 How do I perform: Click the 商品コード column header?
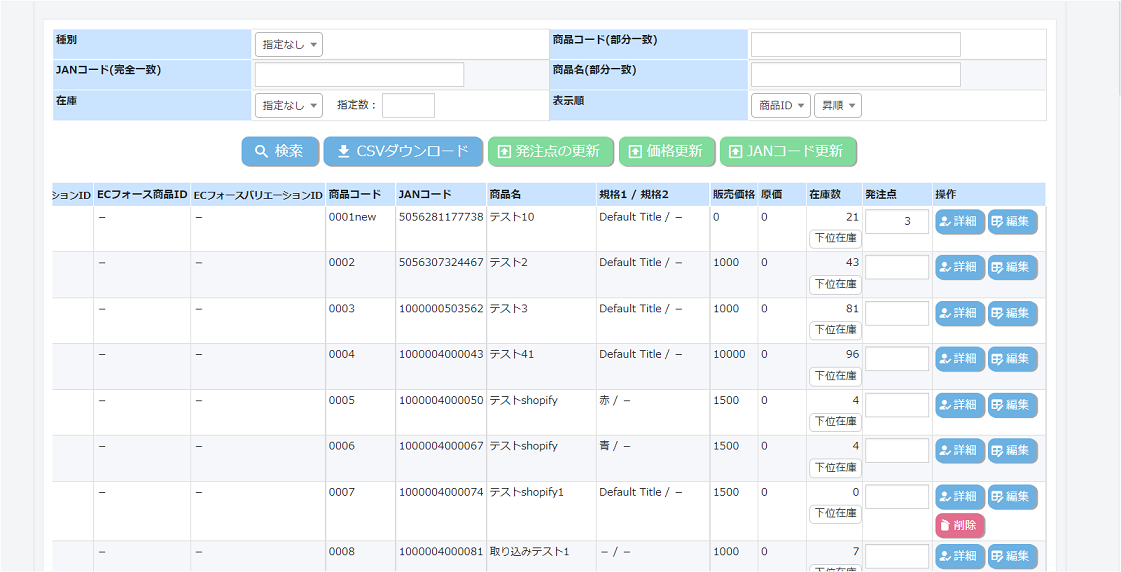[355, 194]
